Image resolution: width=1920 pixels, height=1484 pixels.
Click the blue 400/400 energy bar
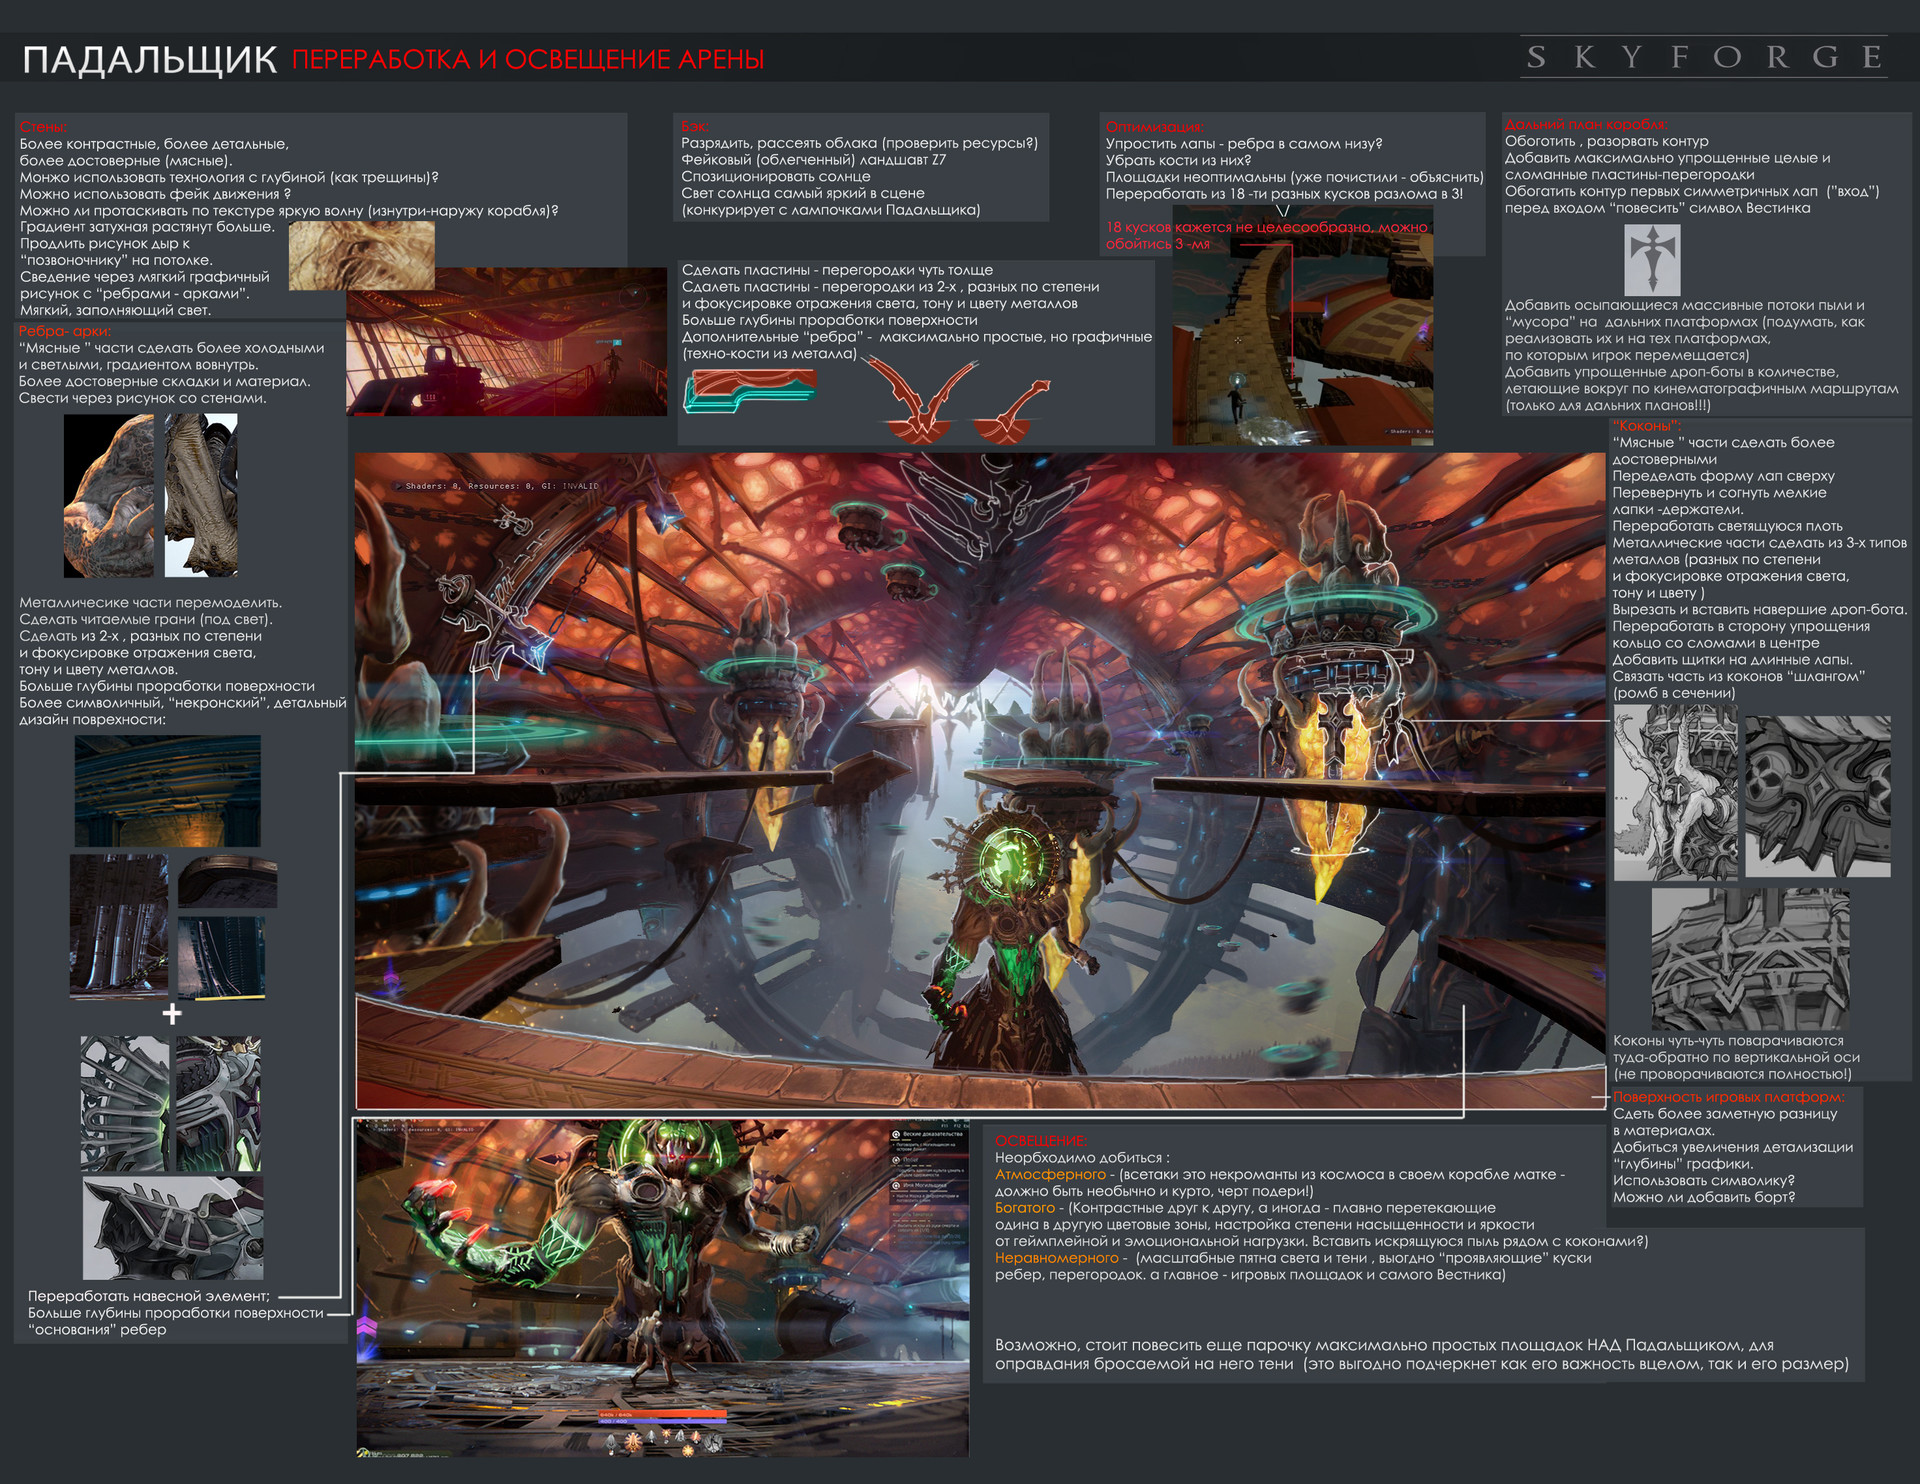[x=661, y=1421]
